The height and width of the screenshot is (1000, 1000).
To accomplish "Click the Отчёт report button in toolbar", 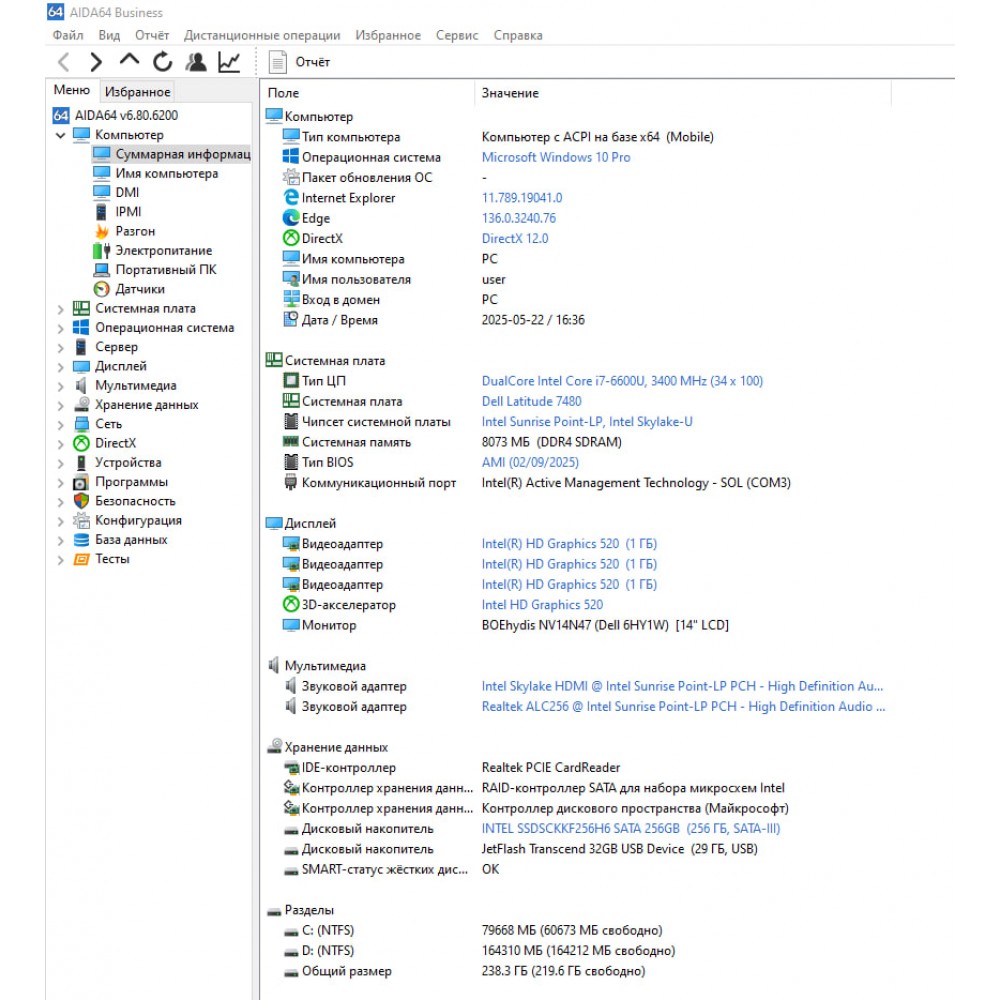I will 300,62.
